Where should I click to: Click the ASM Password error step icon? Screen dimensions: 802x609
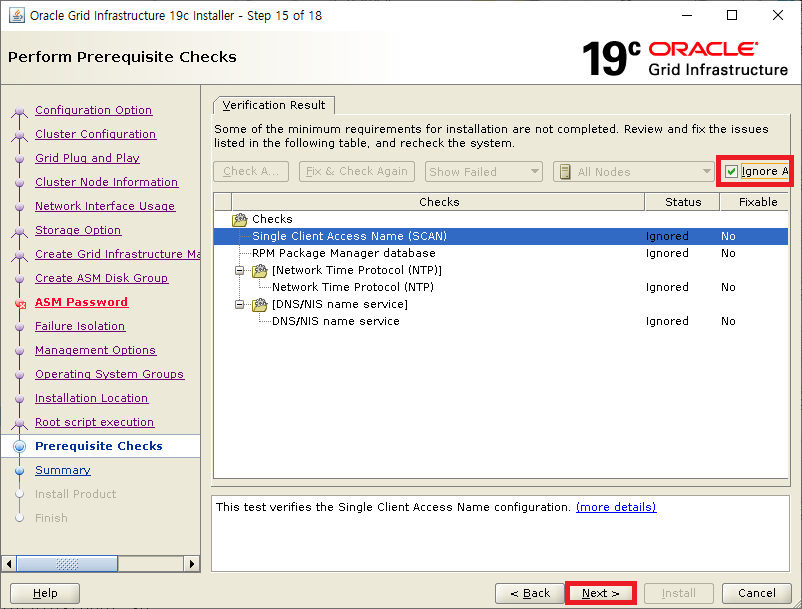click(20, 303)
